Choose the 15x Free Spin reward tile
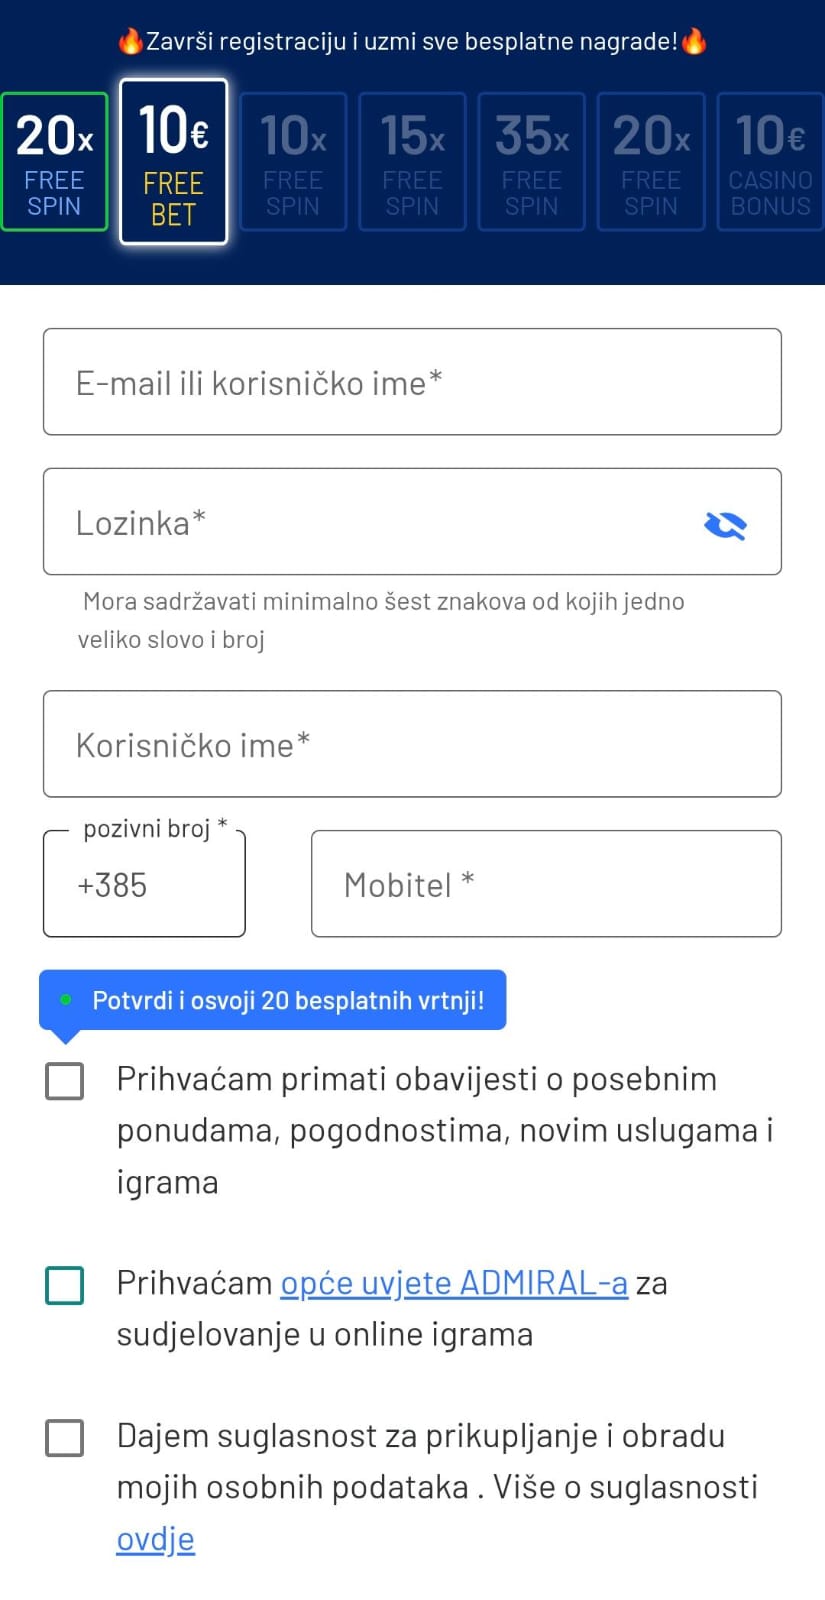 pos(412,161)
